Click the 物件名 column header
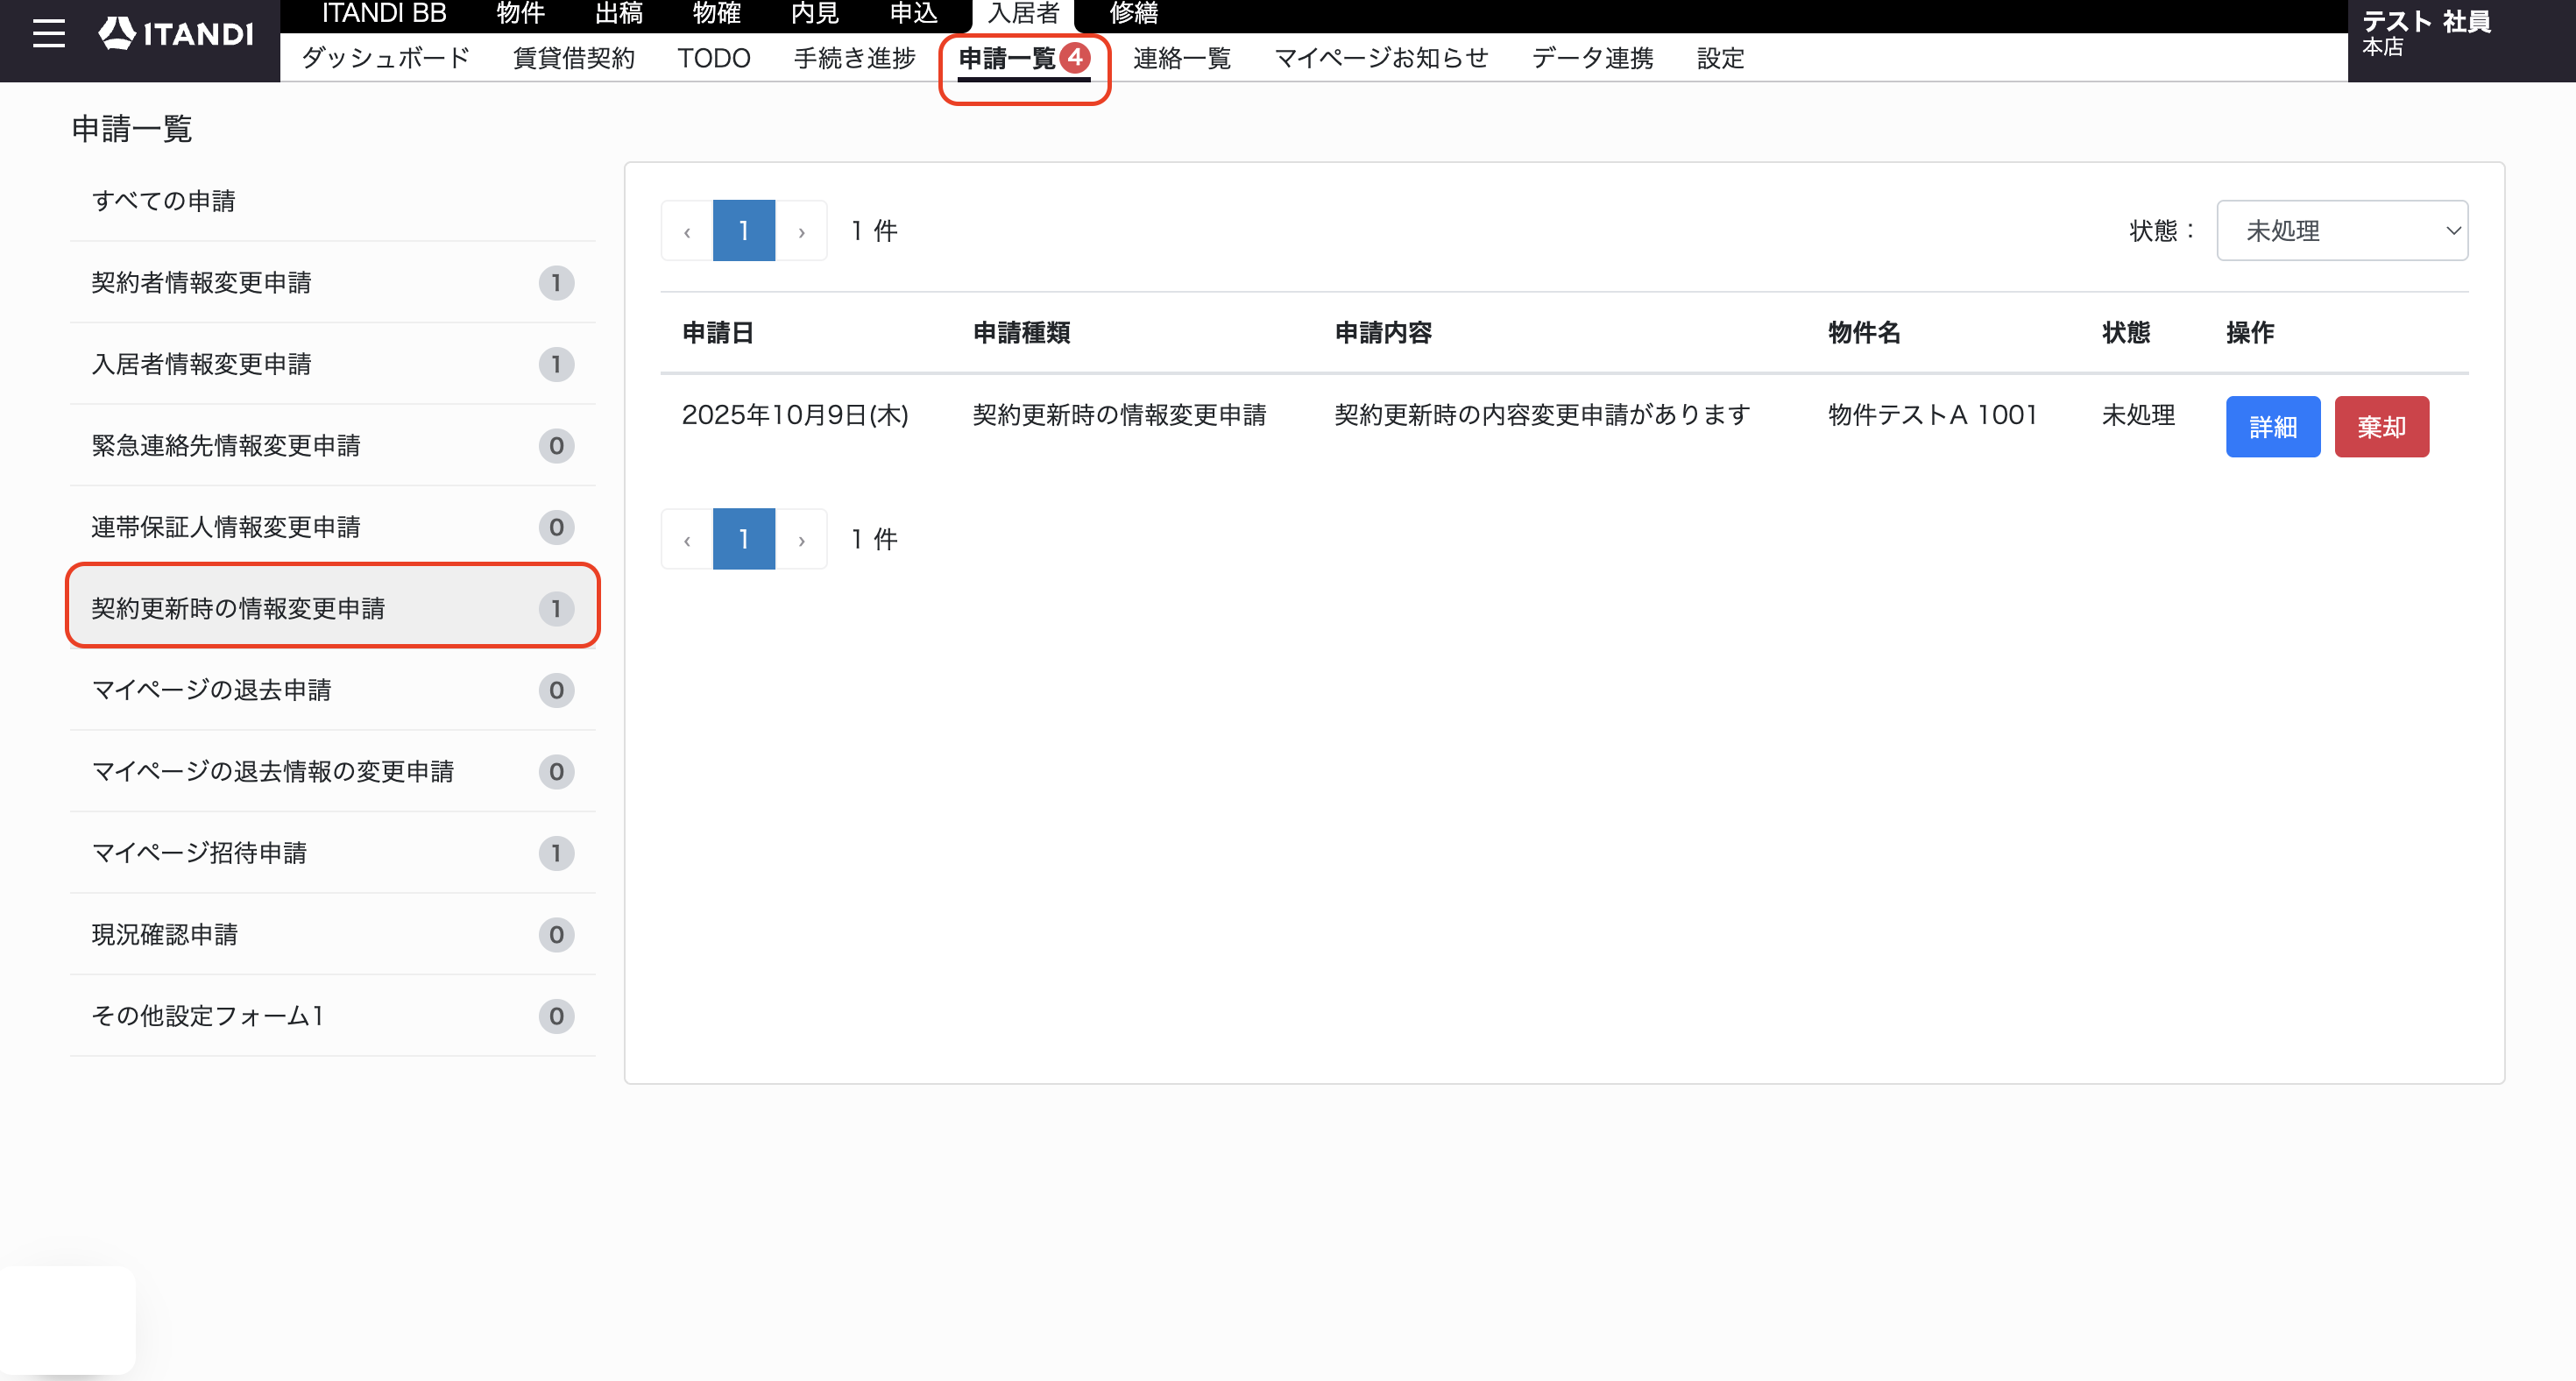Viewport: 2576px width, 1381px height. point(1864,333)
